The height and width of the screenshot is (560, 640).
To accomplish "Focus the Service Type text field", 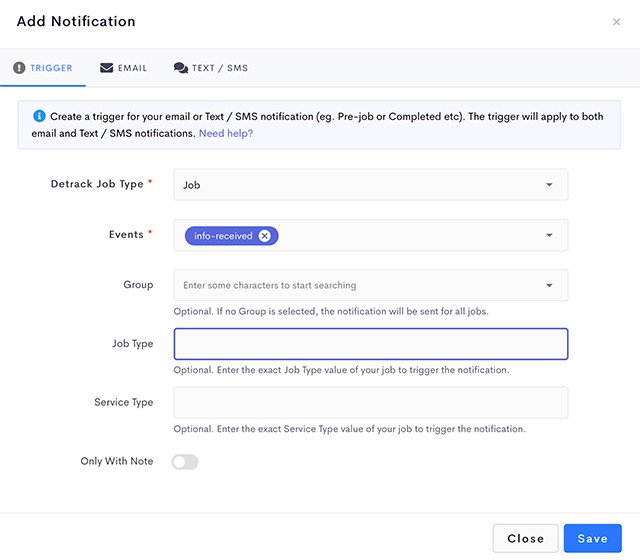I will [x=371, y=403].
